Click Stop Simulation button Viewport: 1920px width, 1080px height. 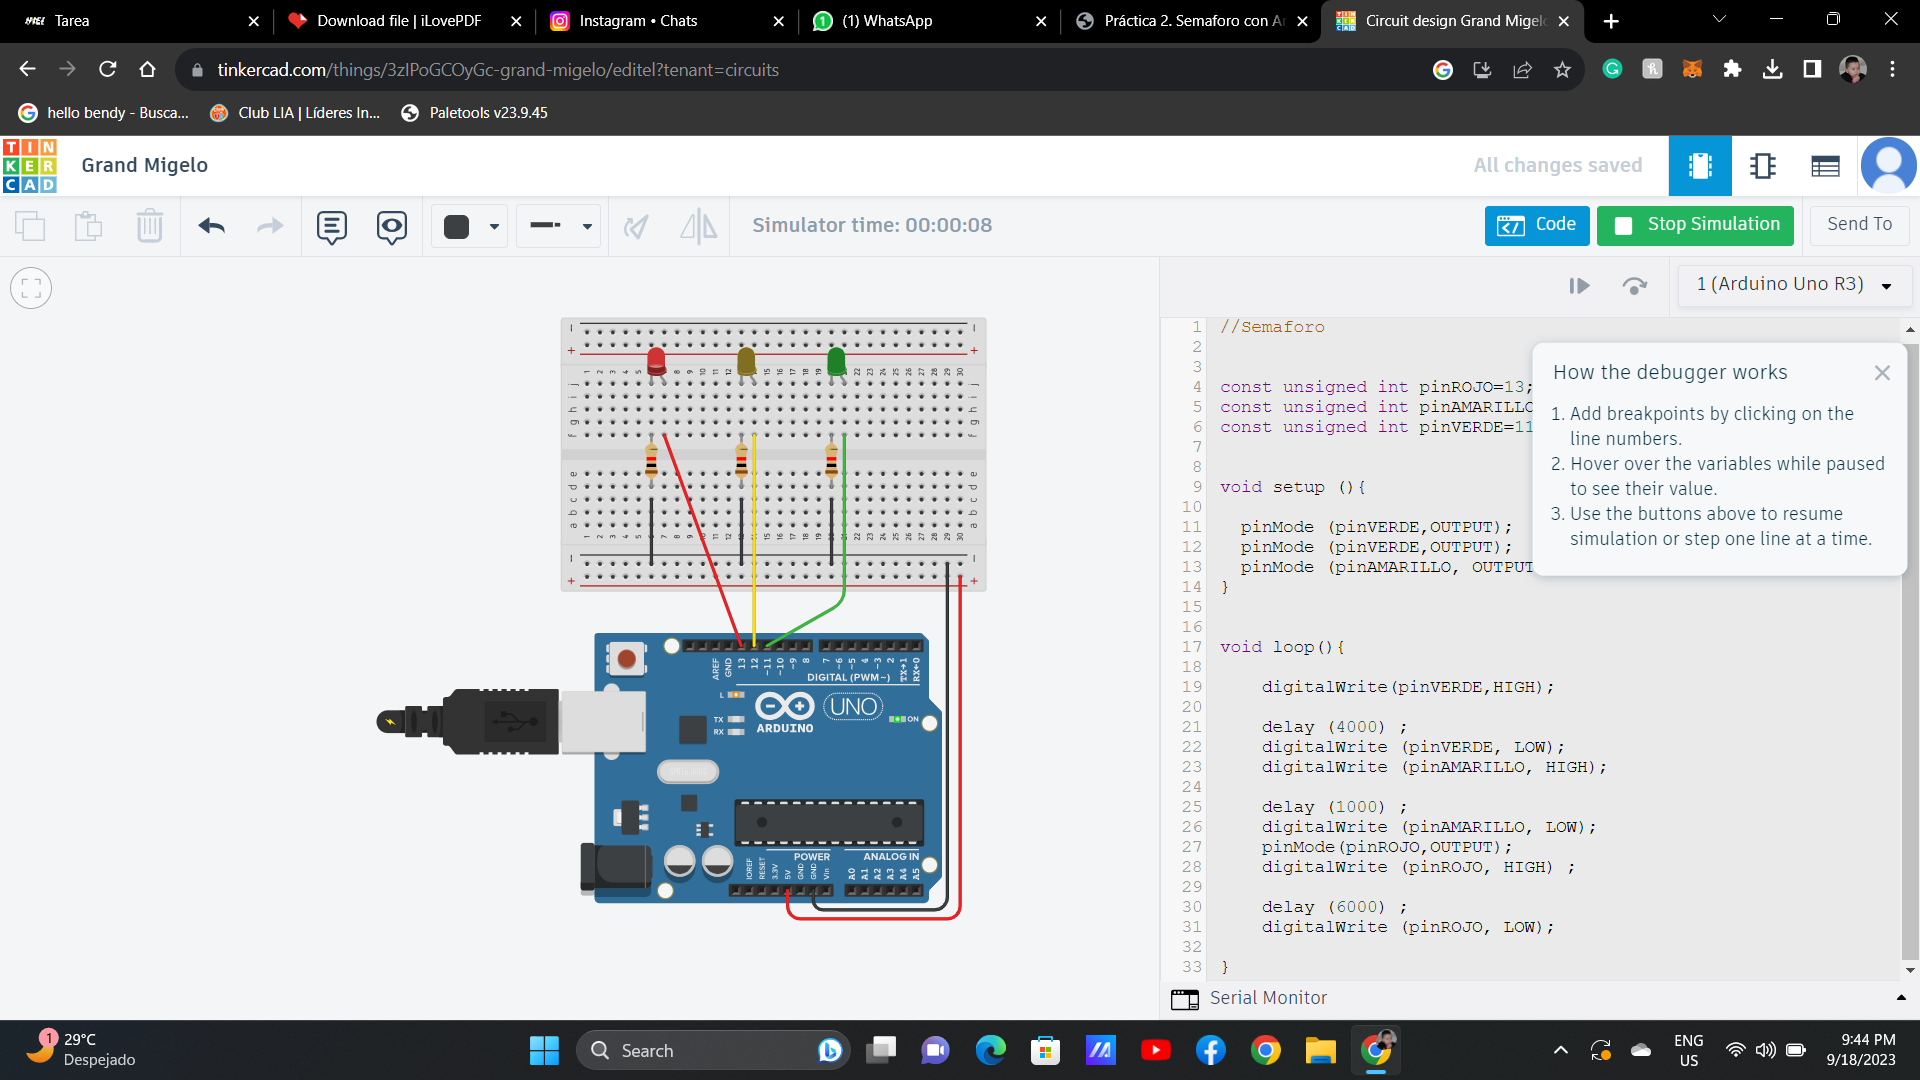[x=1695, y=225]
